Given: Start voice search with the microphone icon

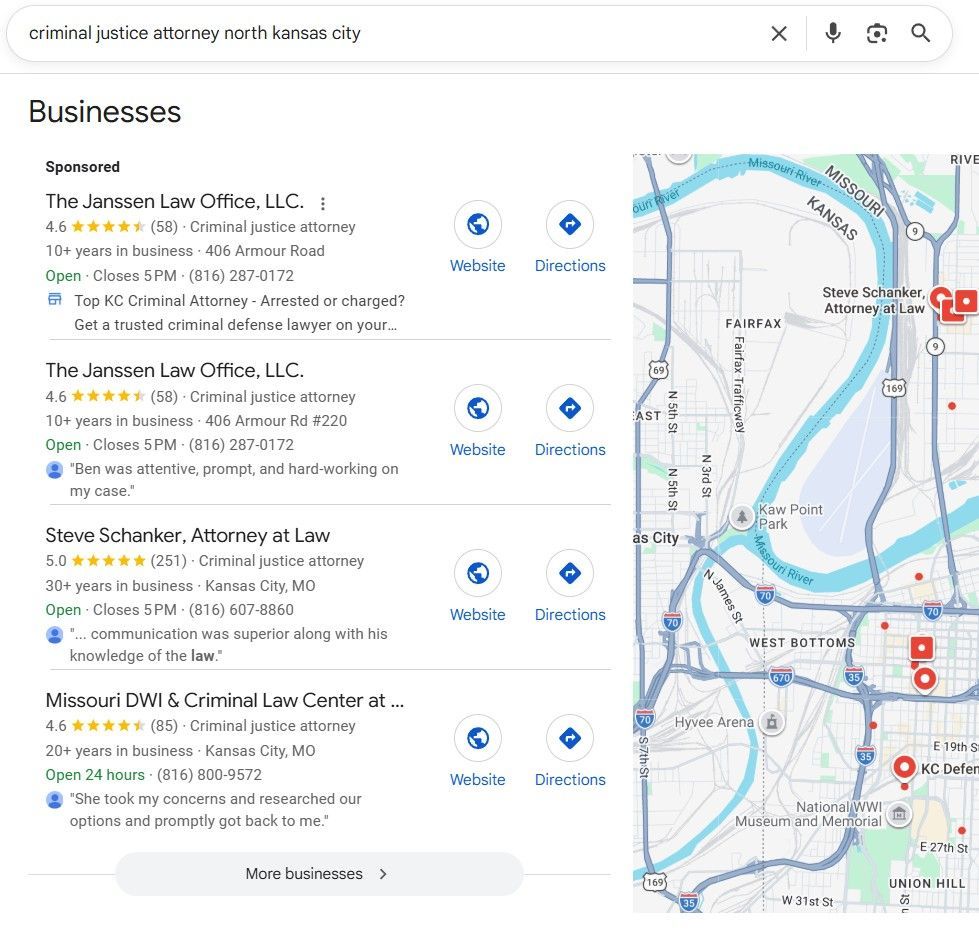Looking at the screenshot, I should pos(832,32).
